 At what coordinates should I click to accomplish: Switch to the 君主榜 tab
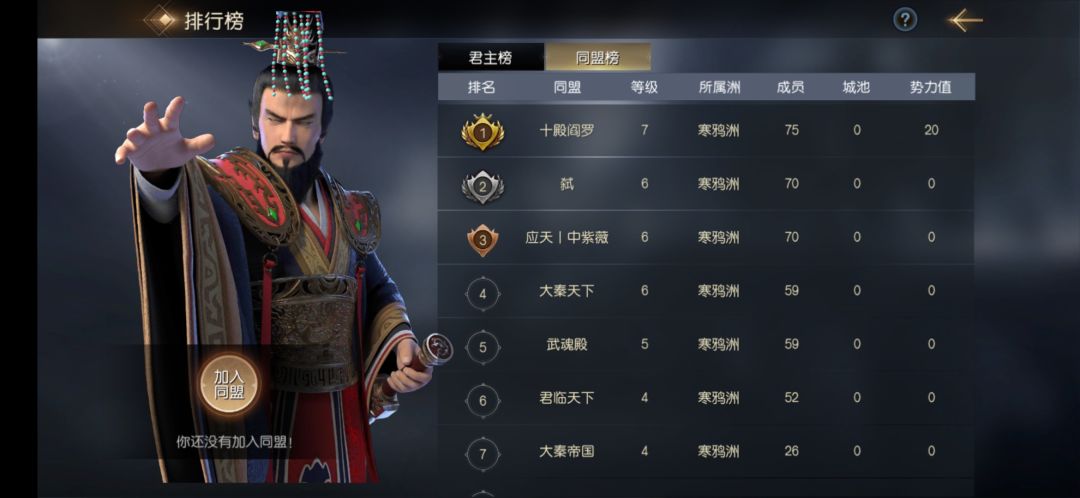point(490,58)
